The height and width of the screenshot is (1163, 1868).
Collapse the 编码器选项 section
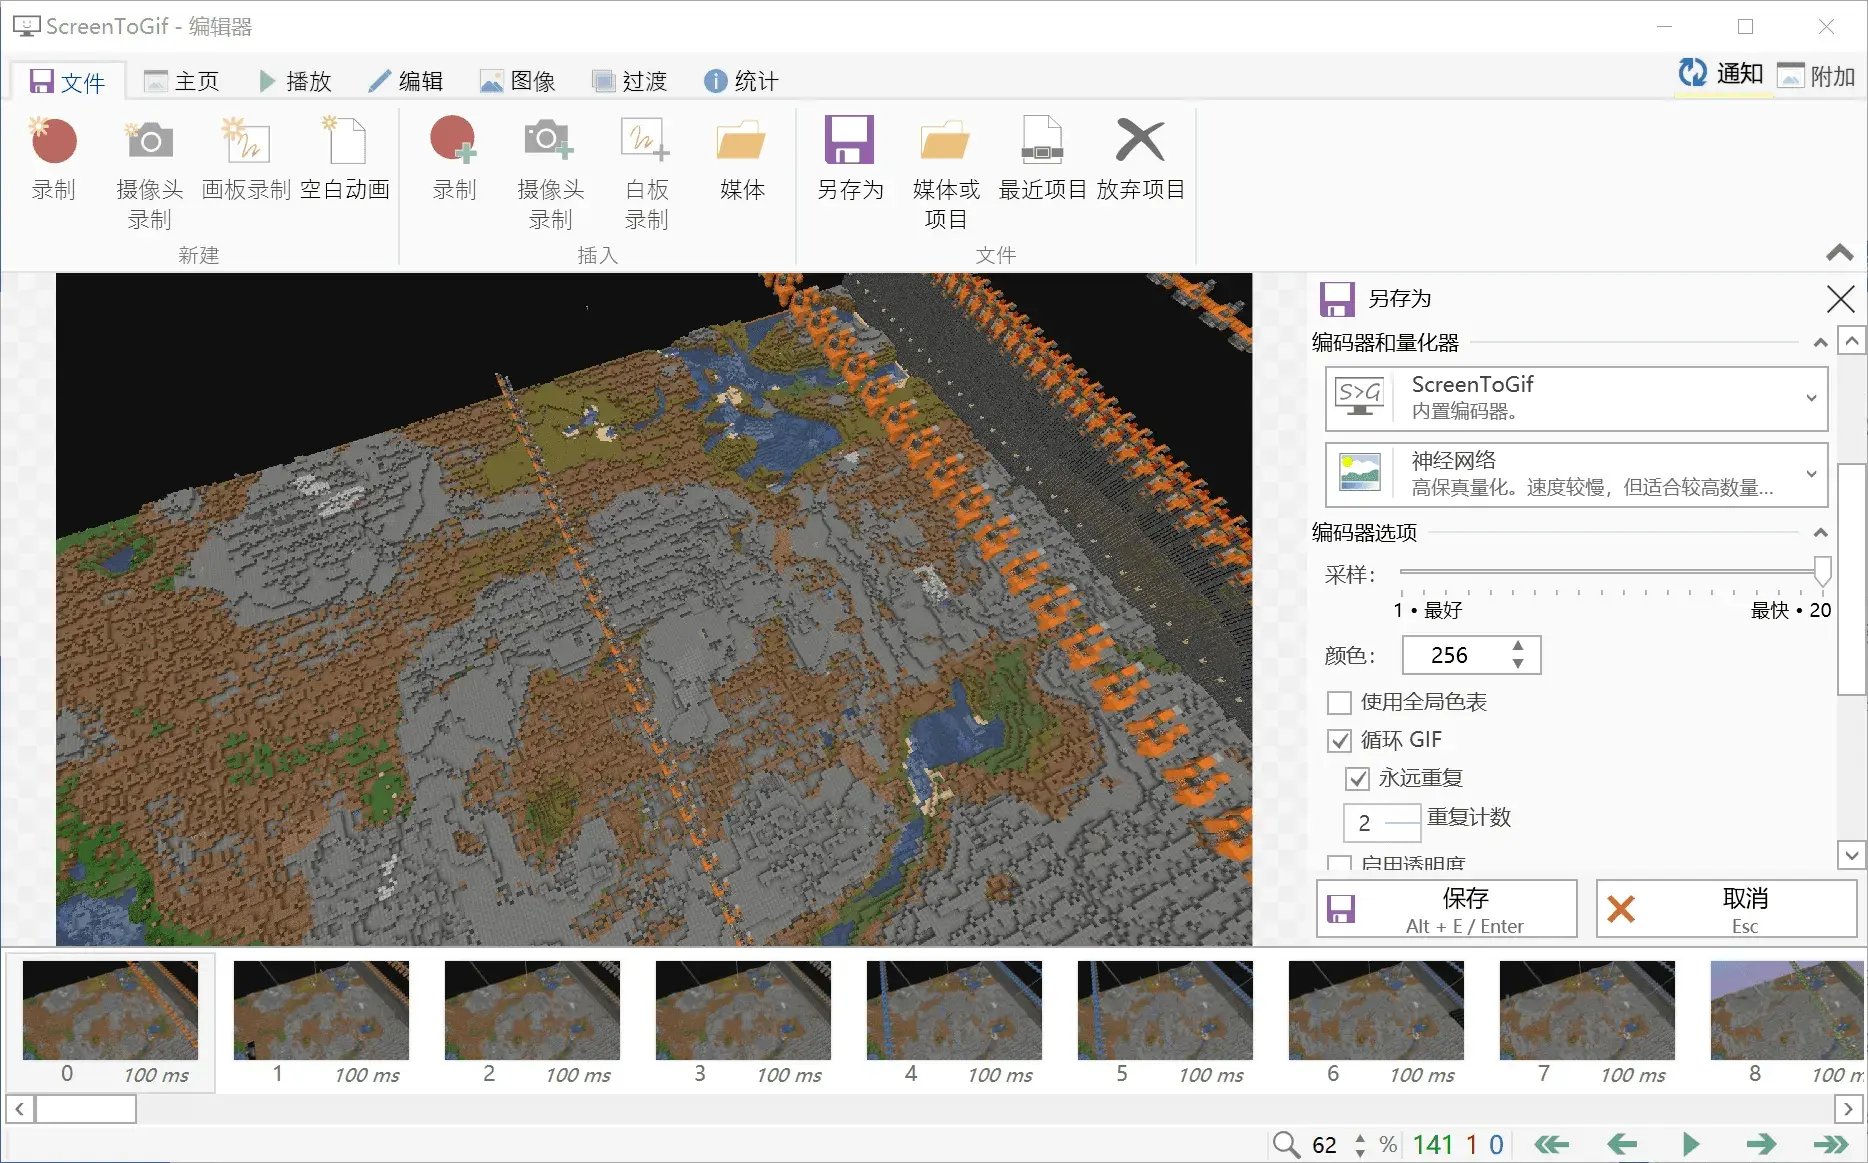[1820, 533]
